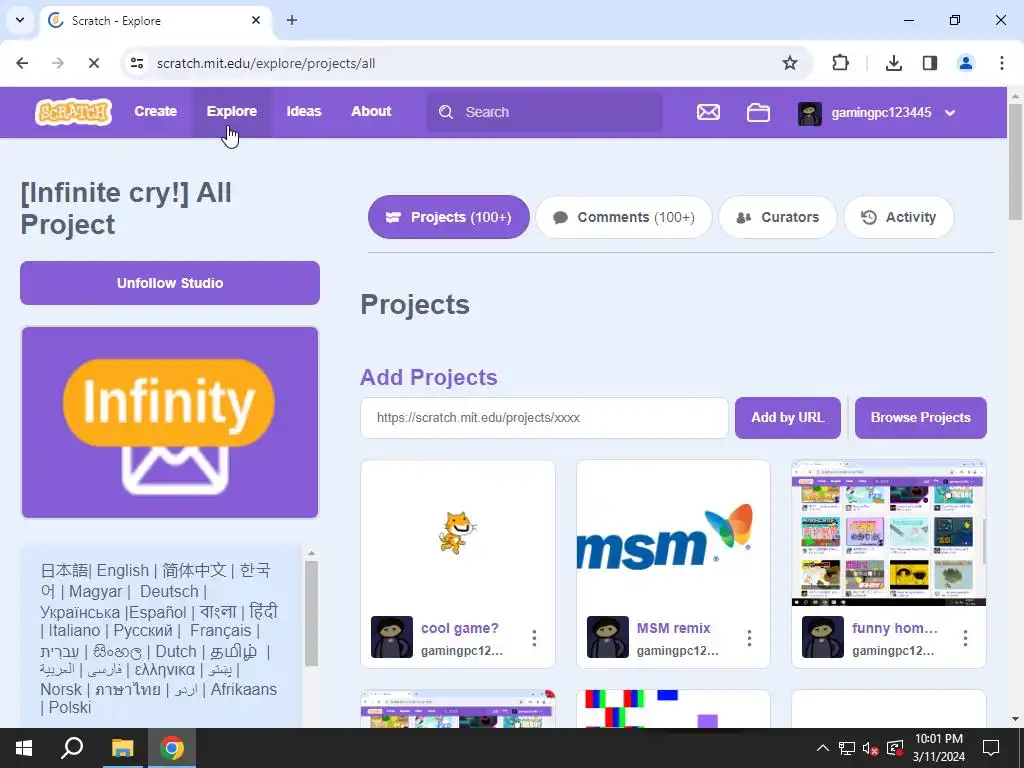The width and height of the screenshot is (1024, 768).
Task: Switch to the Activity tab
Action: [899, 217]
